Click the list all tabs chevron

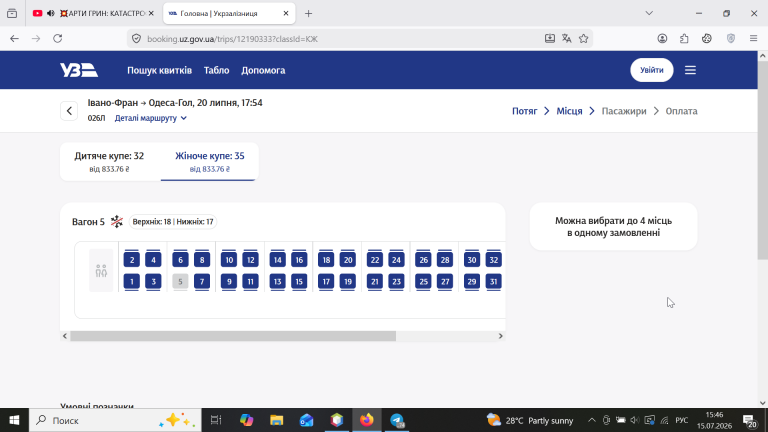tap(649, 13)
